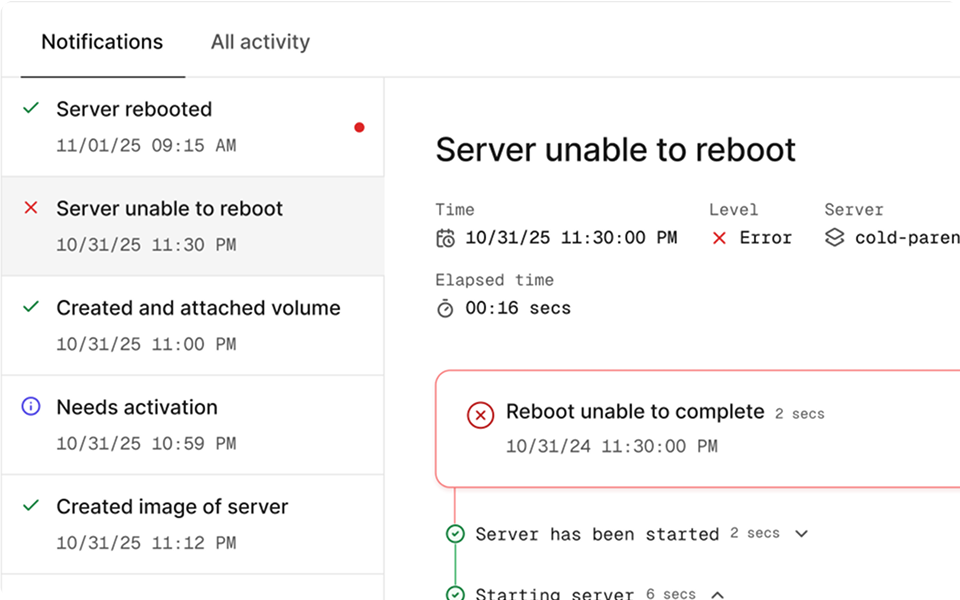Open the Needs activation notification
960x600 pixels.
193,425
